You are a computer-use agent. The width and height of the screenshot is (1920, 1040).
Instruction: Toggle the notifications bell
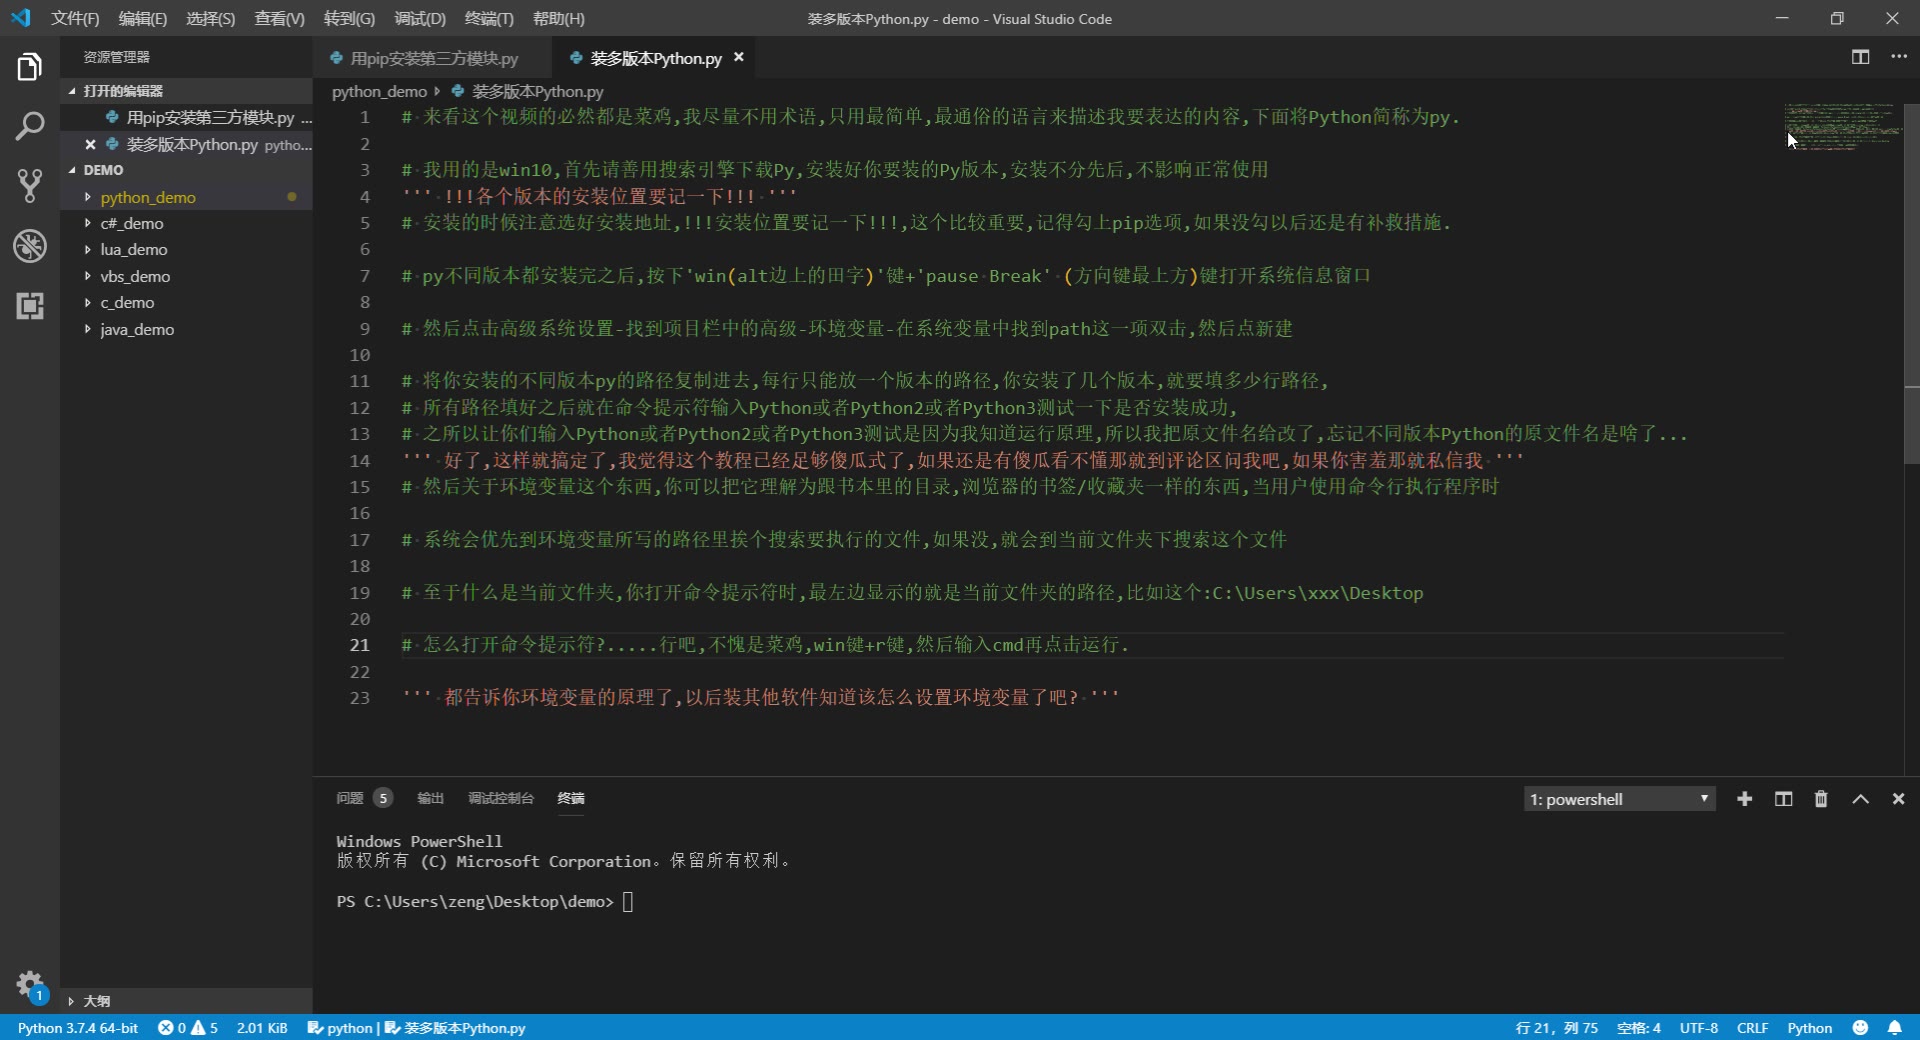click(x=1894, y=1028)
